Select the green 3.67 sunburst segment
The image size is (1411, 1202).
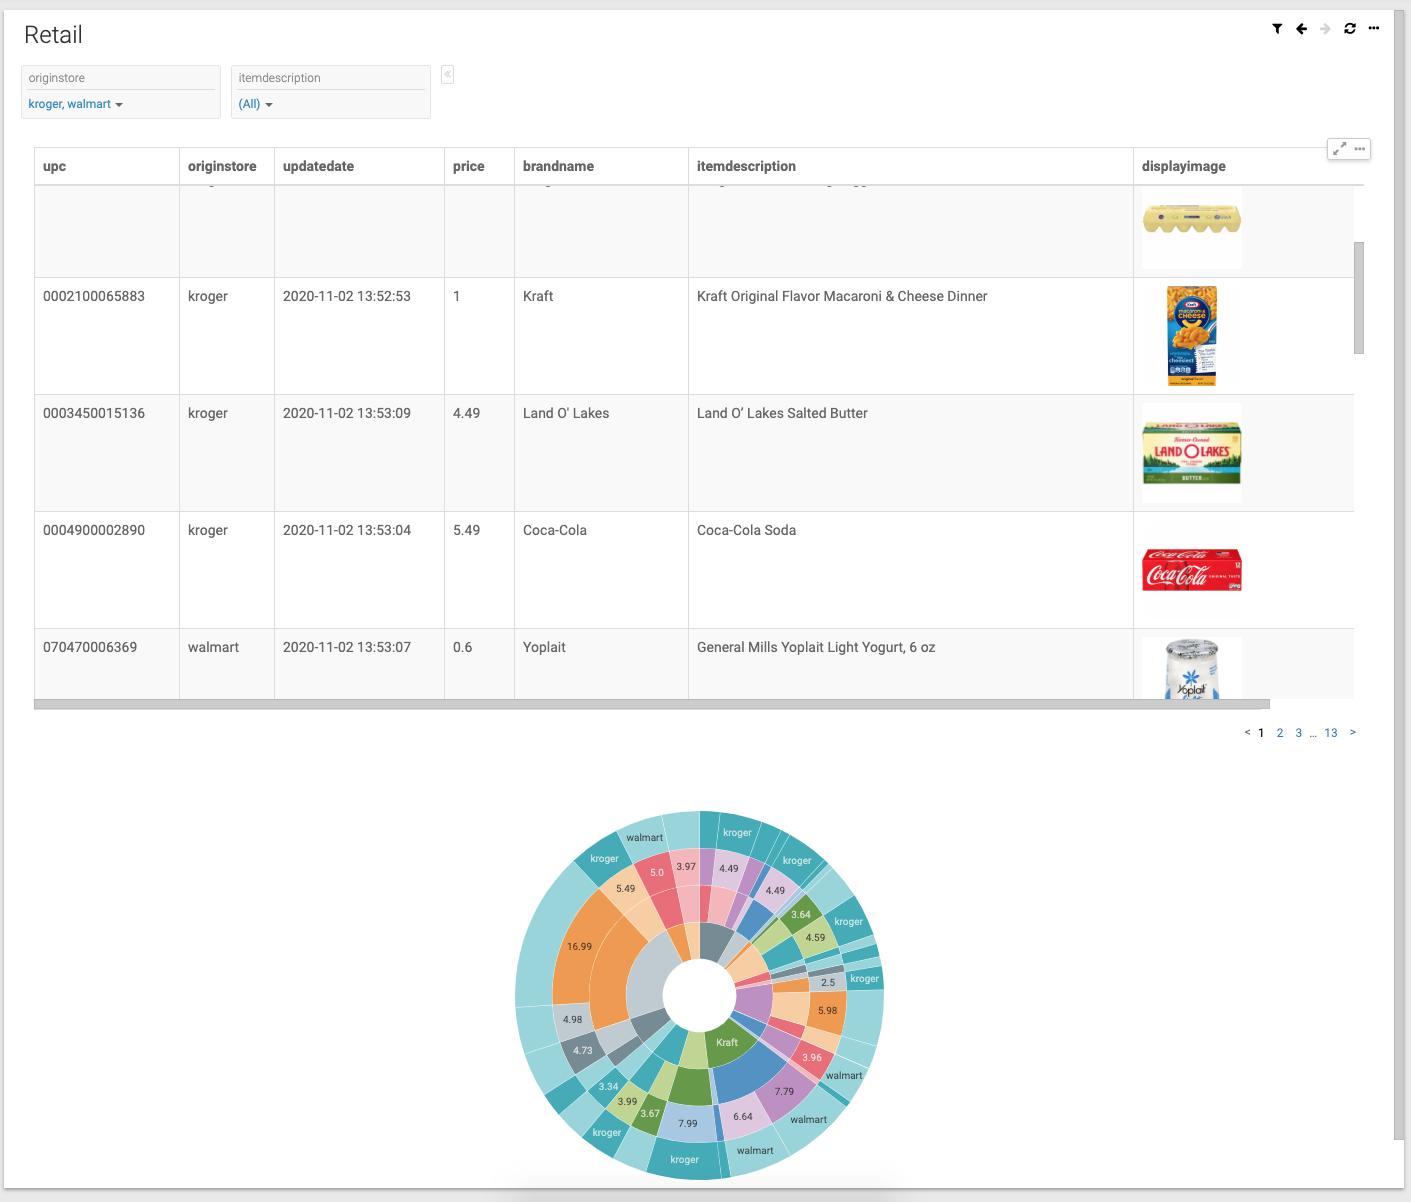(650, 1113)
